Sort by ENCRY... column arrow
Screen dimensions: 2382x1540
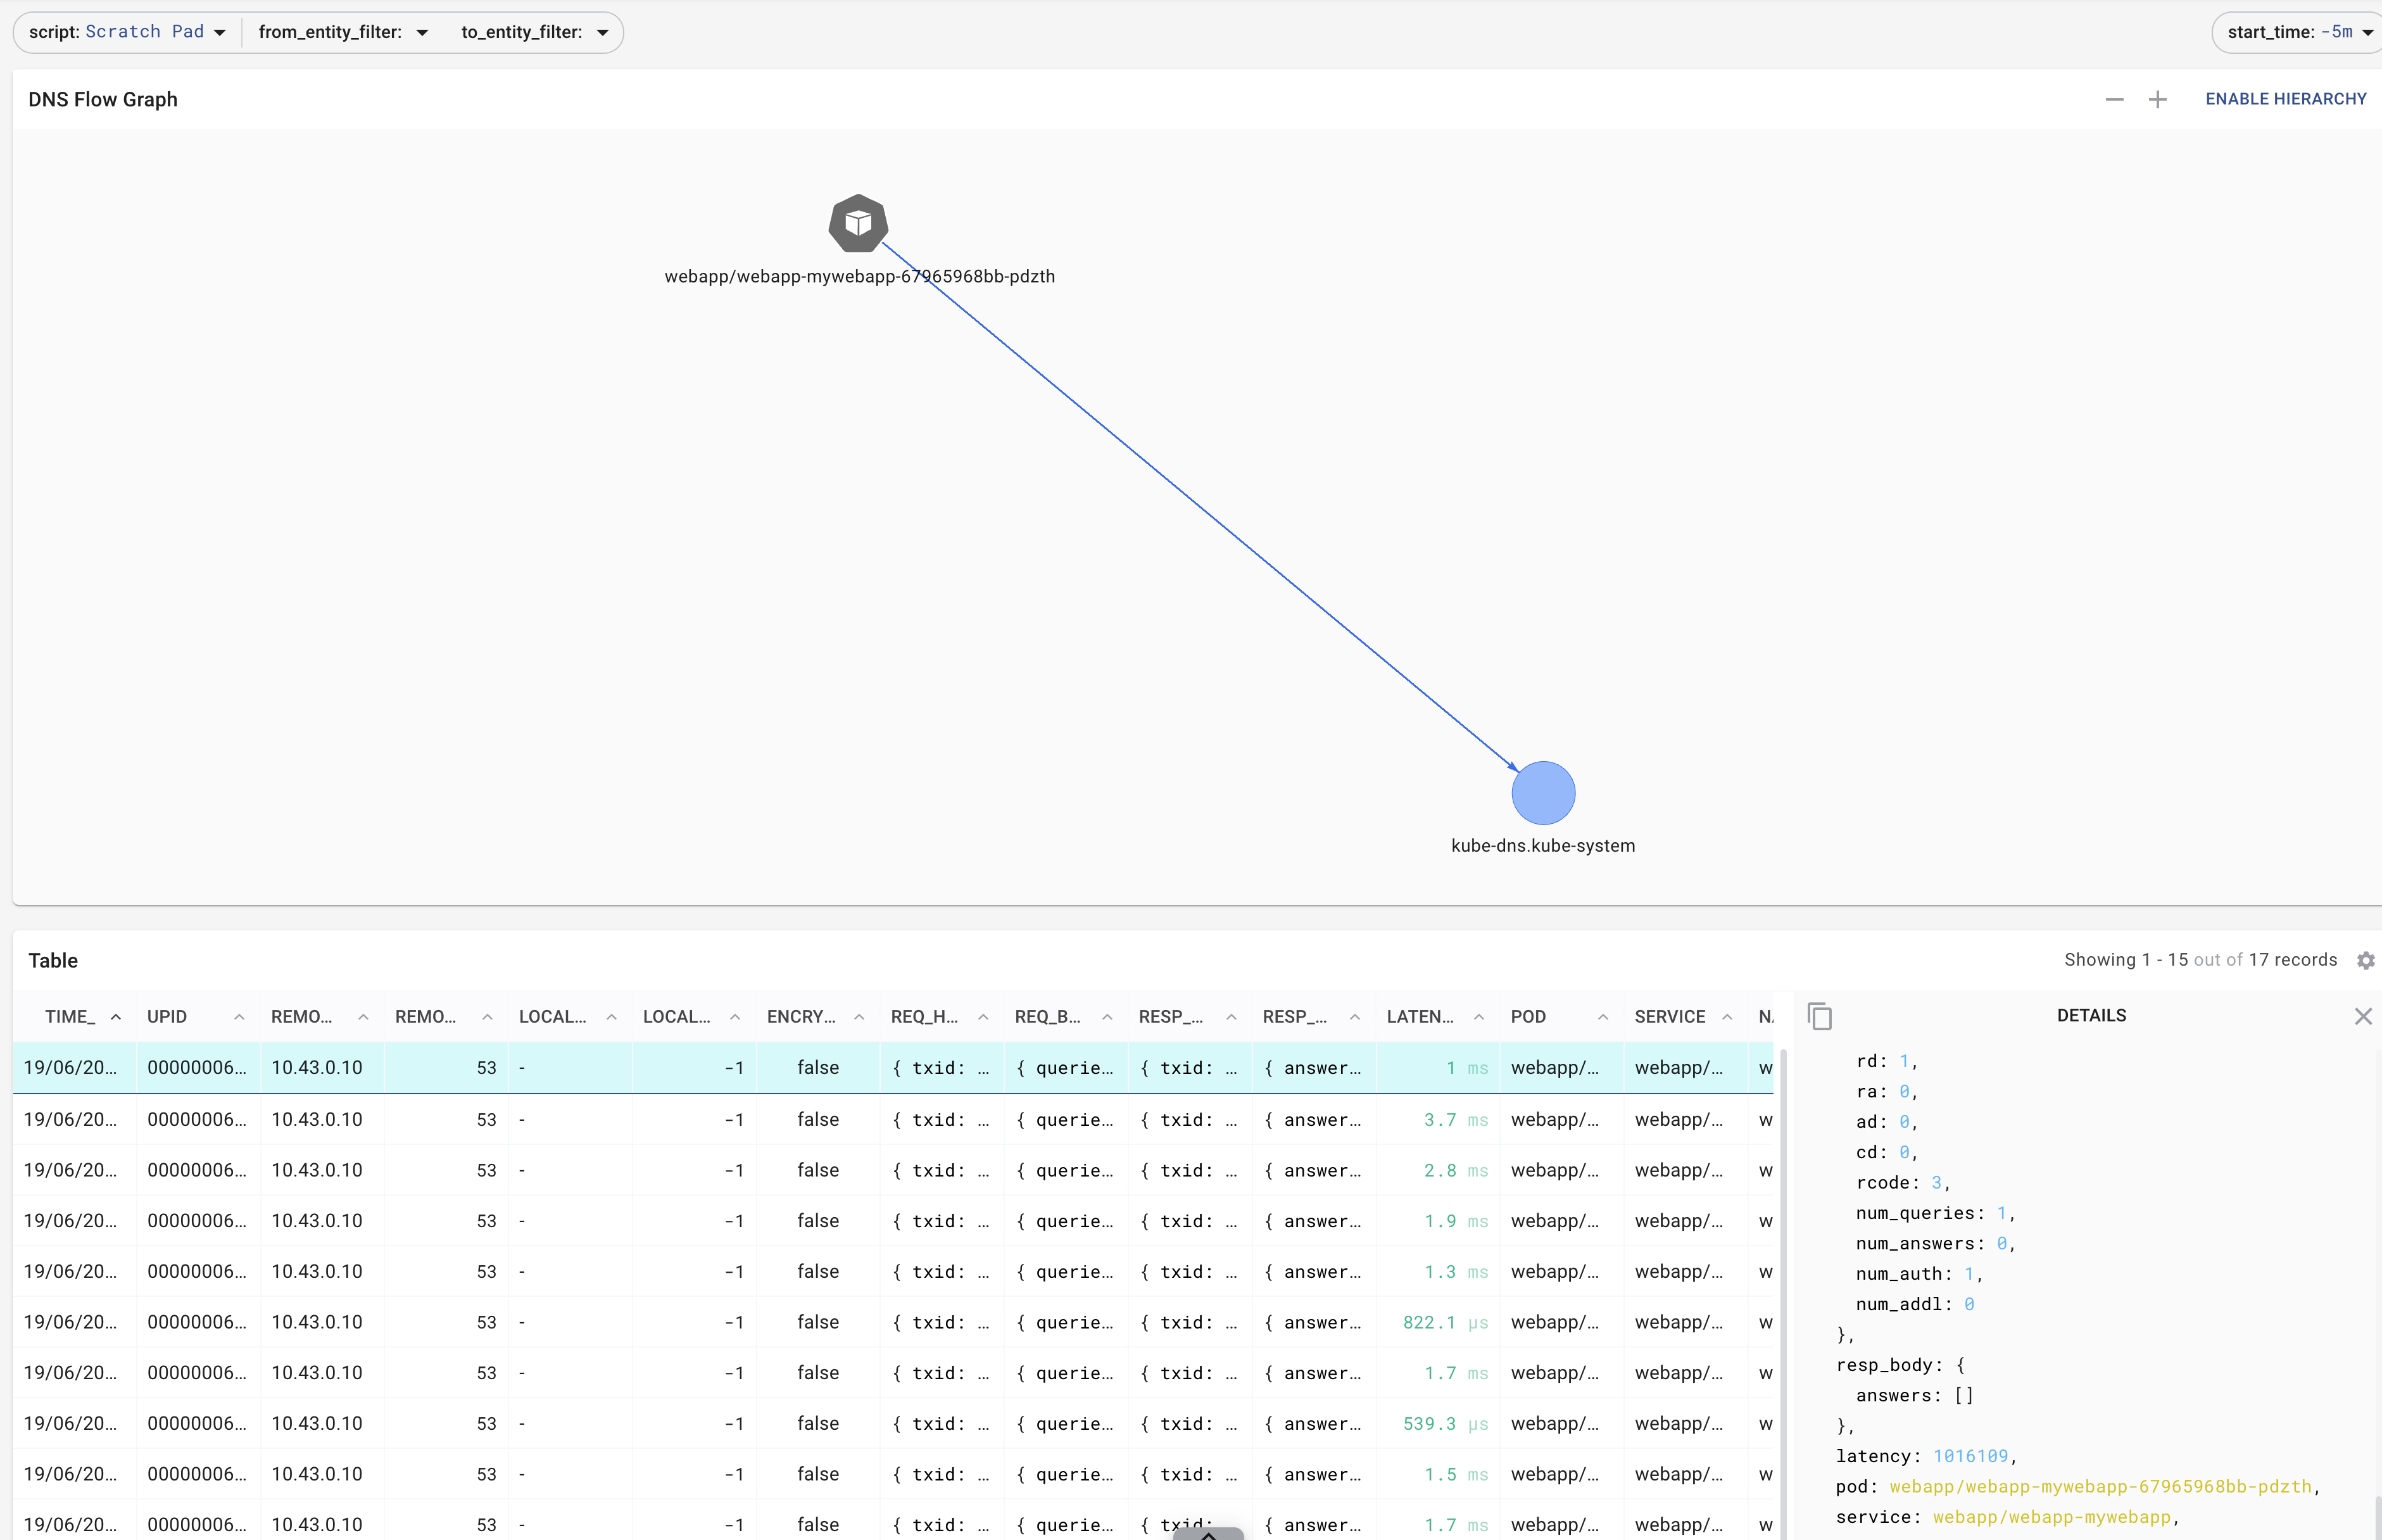coord(859,1017)
